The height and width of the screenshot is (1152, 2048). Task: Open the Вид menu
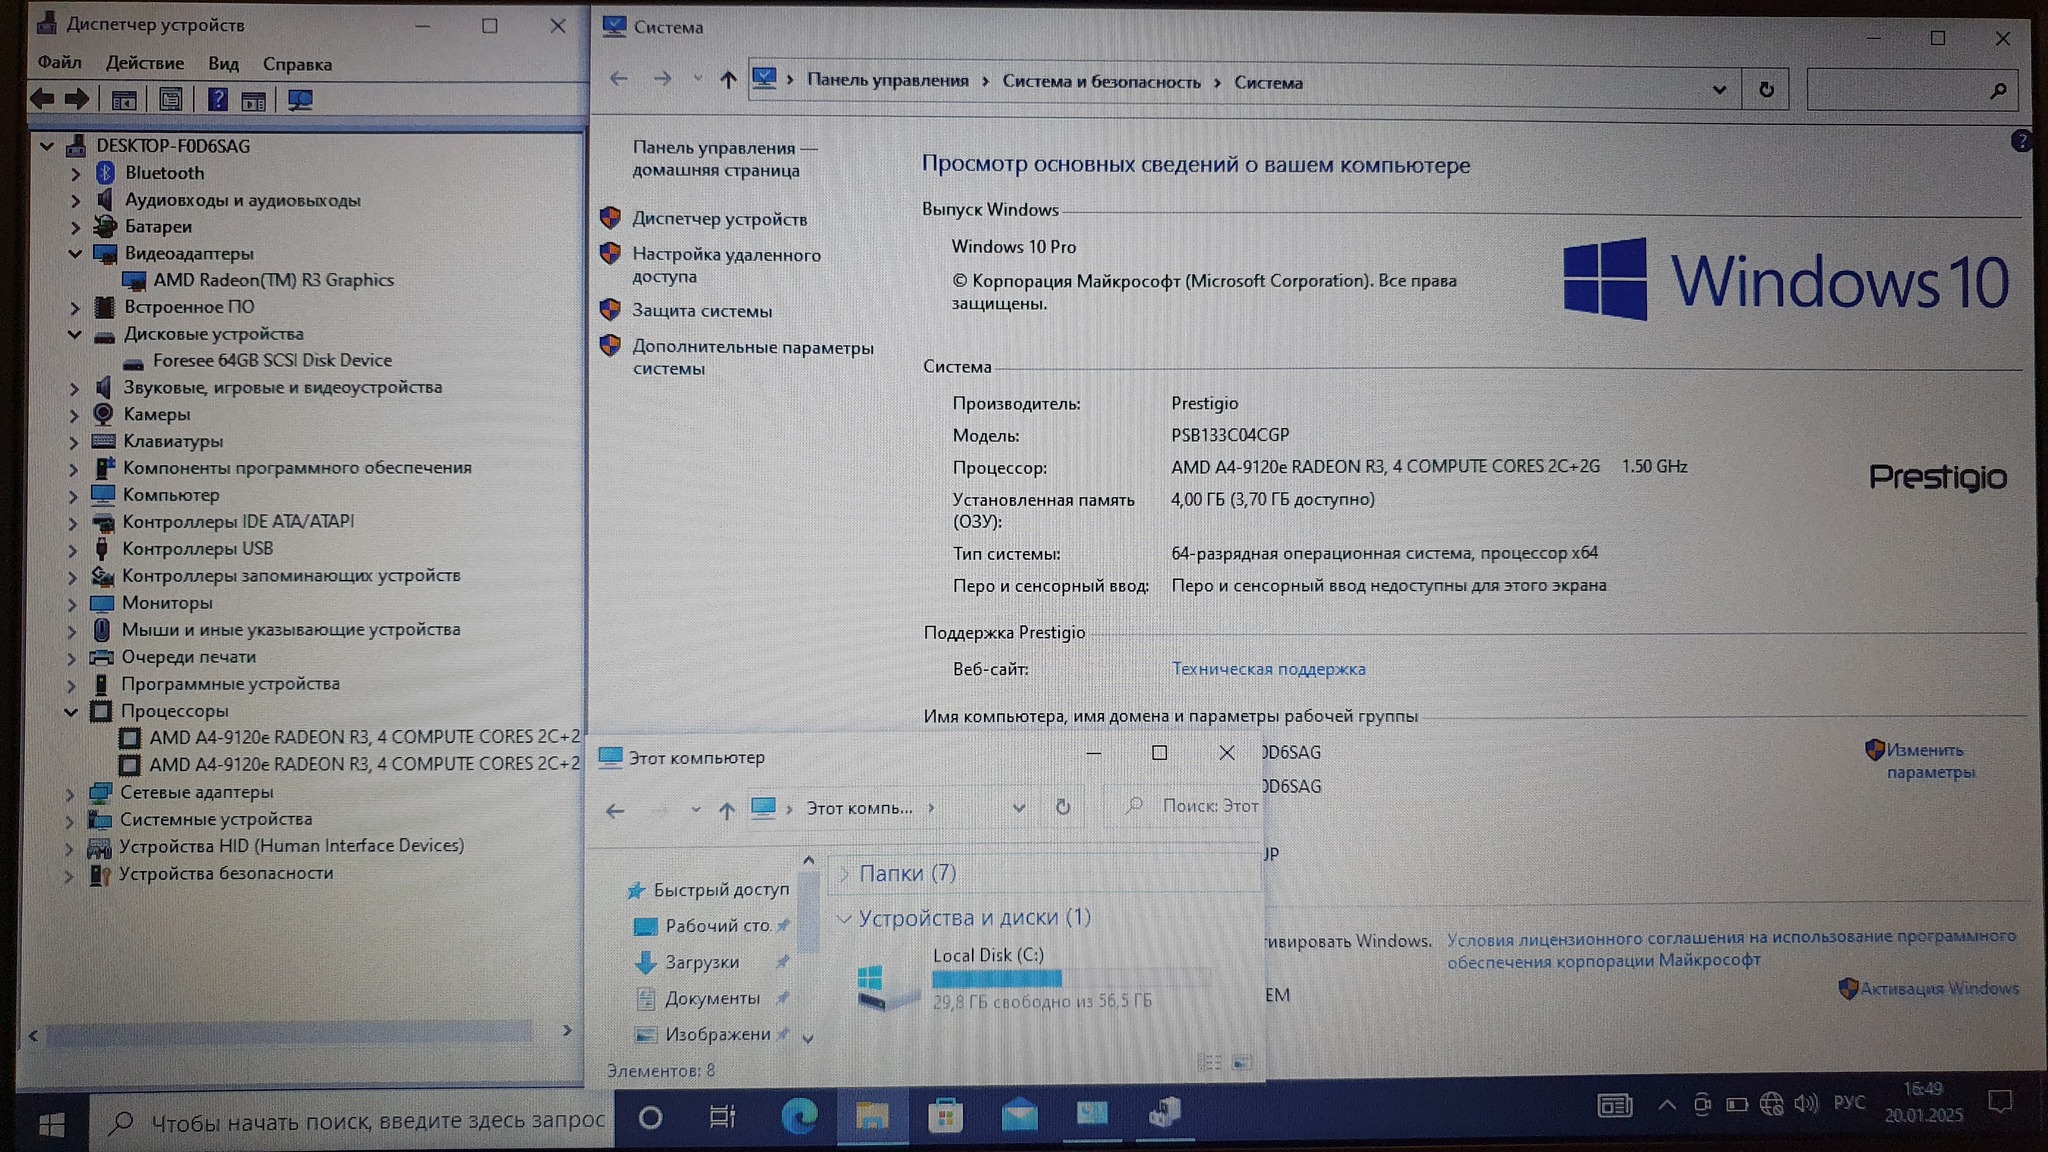[x=223, y=64]
